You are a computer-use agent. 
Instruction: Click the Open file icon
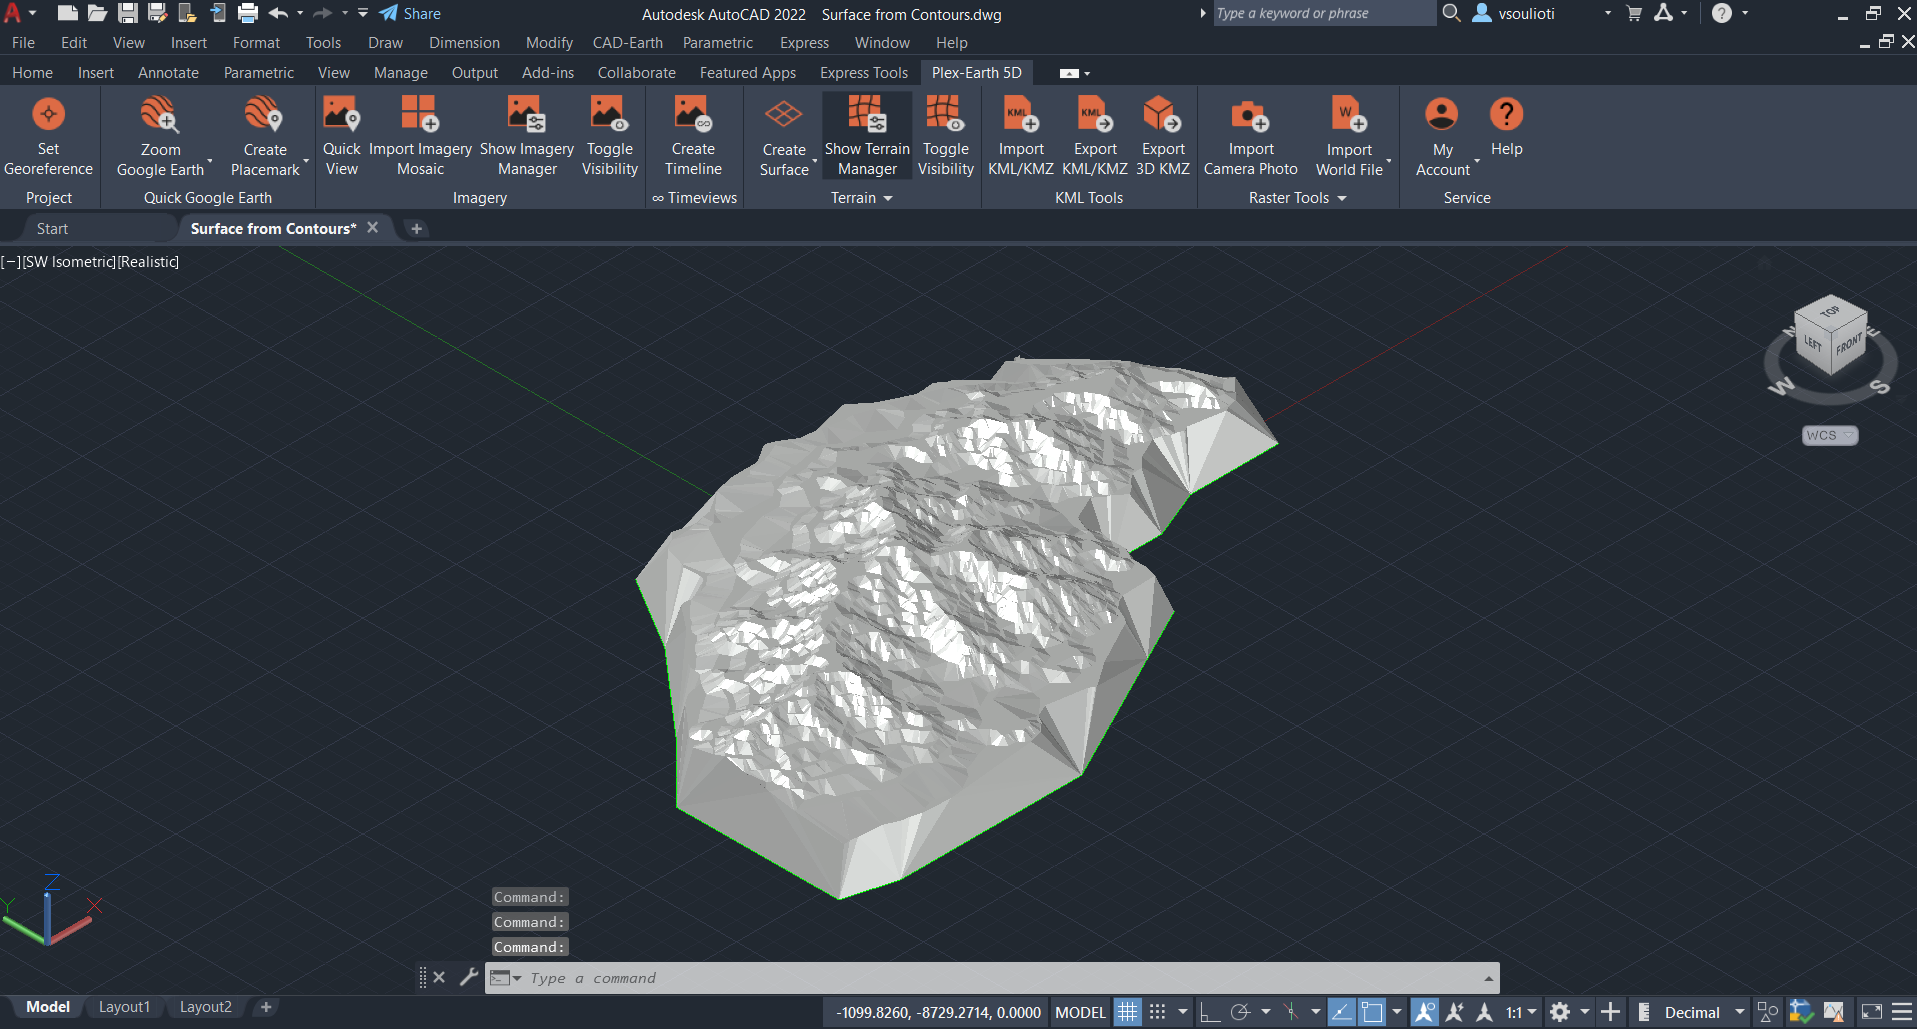pos(97,13)
